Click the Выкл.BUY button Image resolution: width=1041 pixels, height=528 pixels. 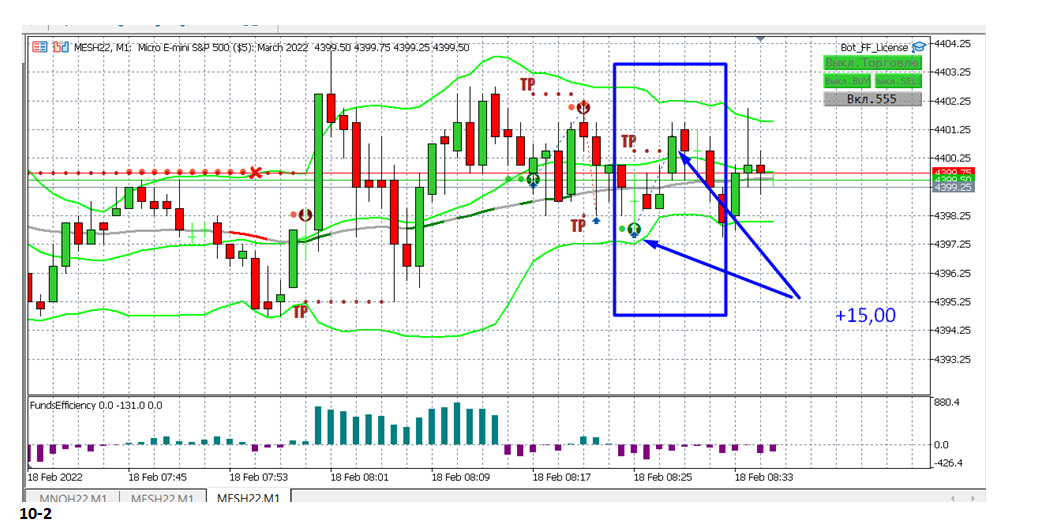tap(847, 81)
